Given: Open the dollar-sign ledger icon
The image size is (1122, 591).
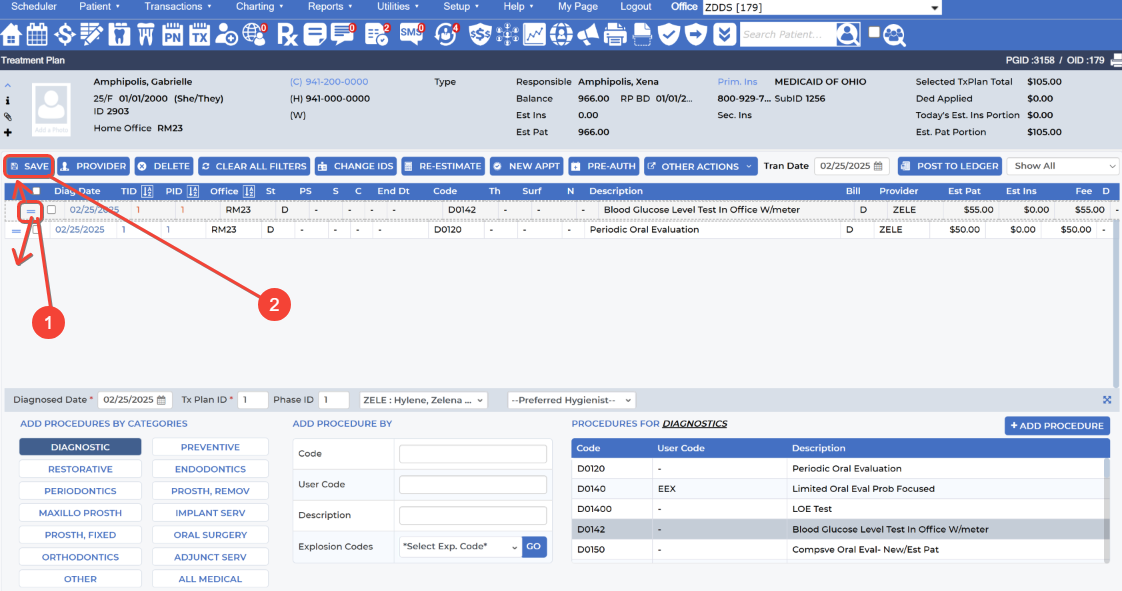Looking at the screenshot, I should [x=64, y=34].
